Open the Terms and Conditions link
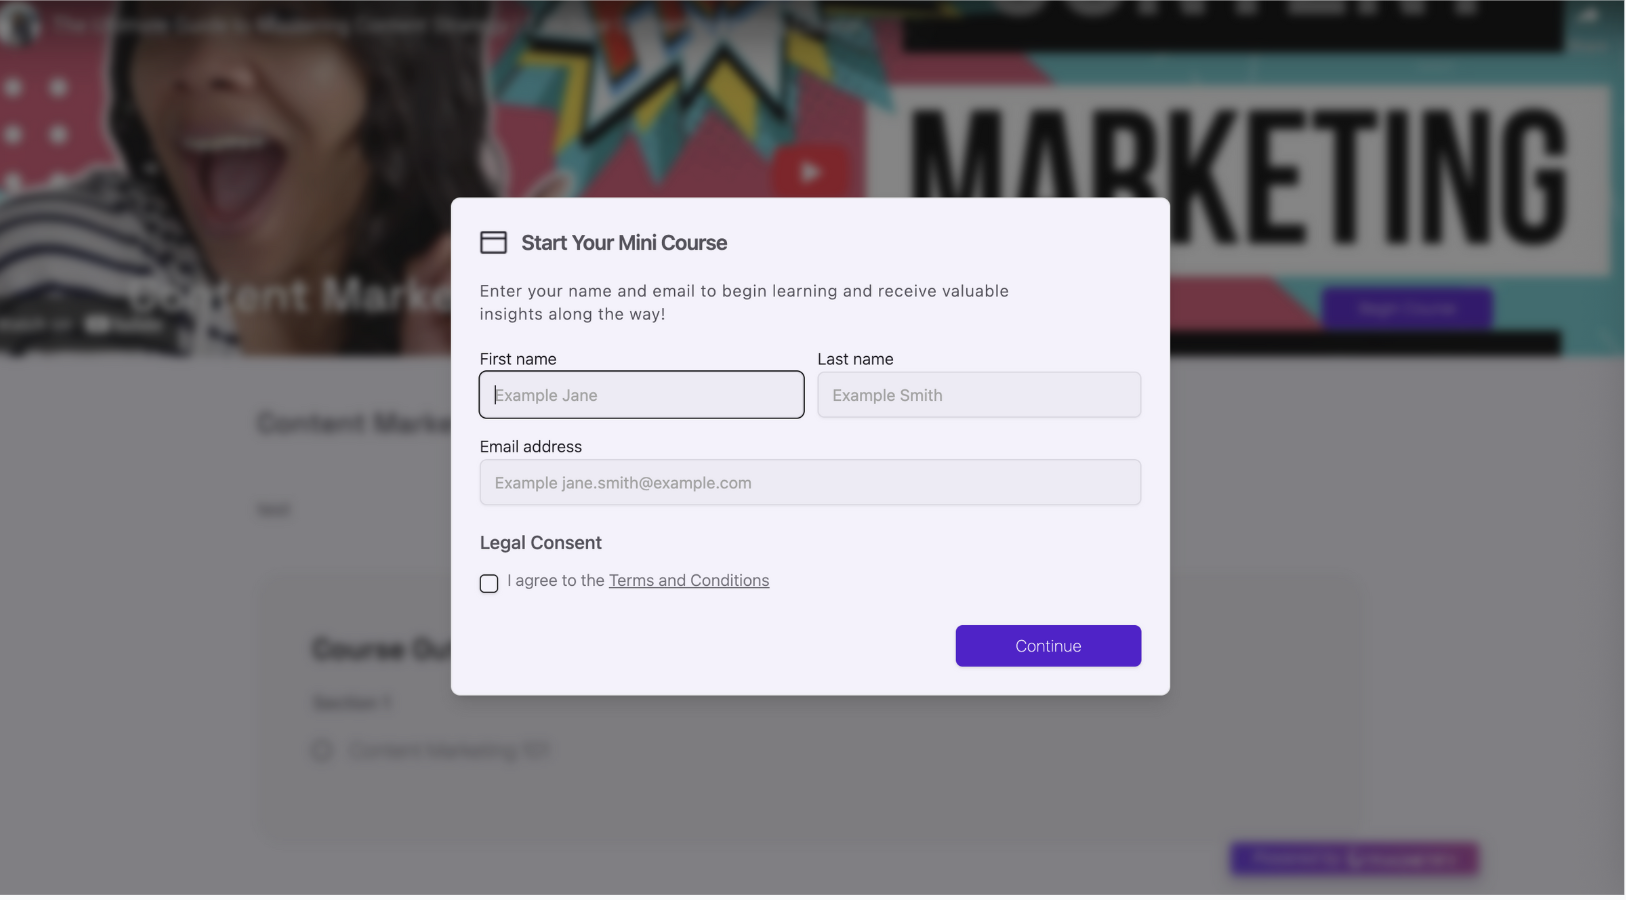Image resolution: width=1626 pixels, height=900 pixels. [689, 580]
